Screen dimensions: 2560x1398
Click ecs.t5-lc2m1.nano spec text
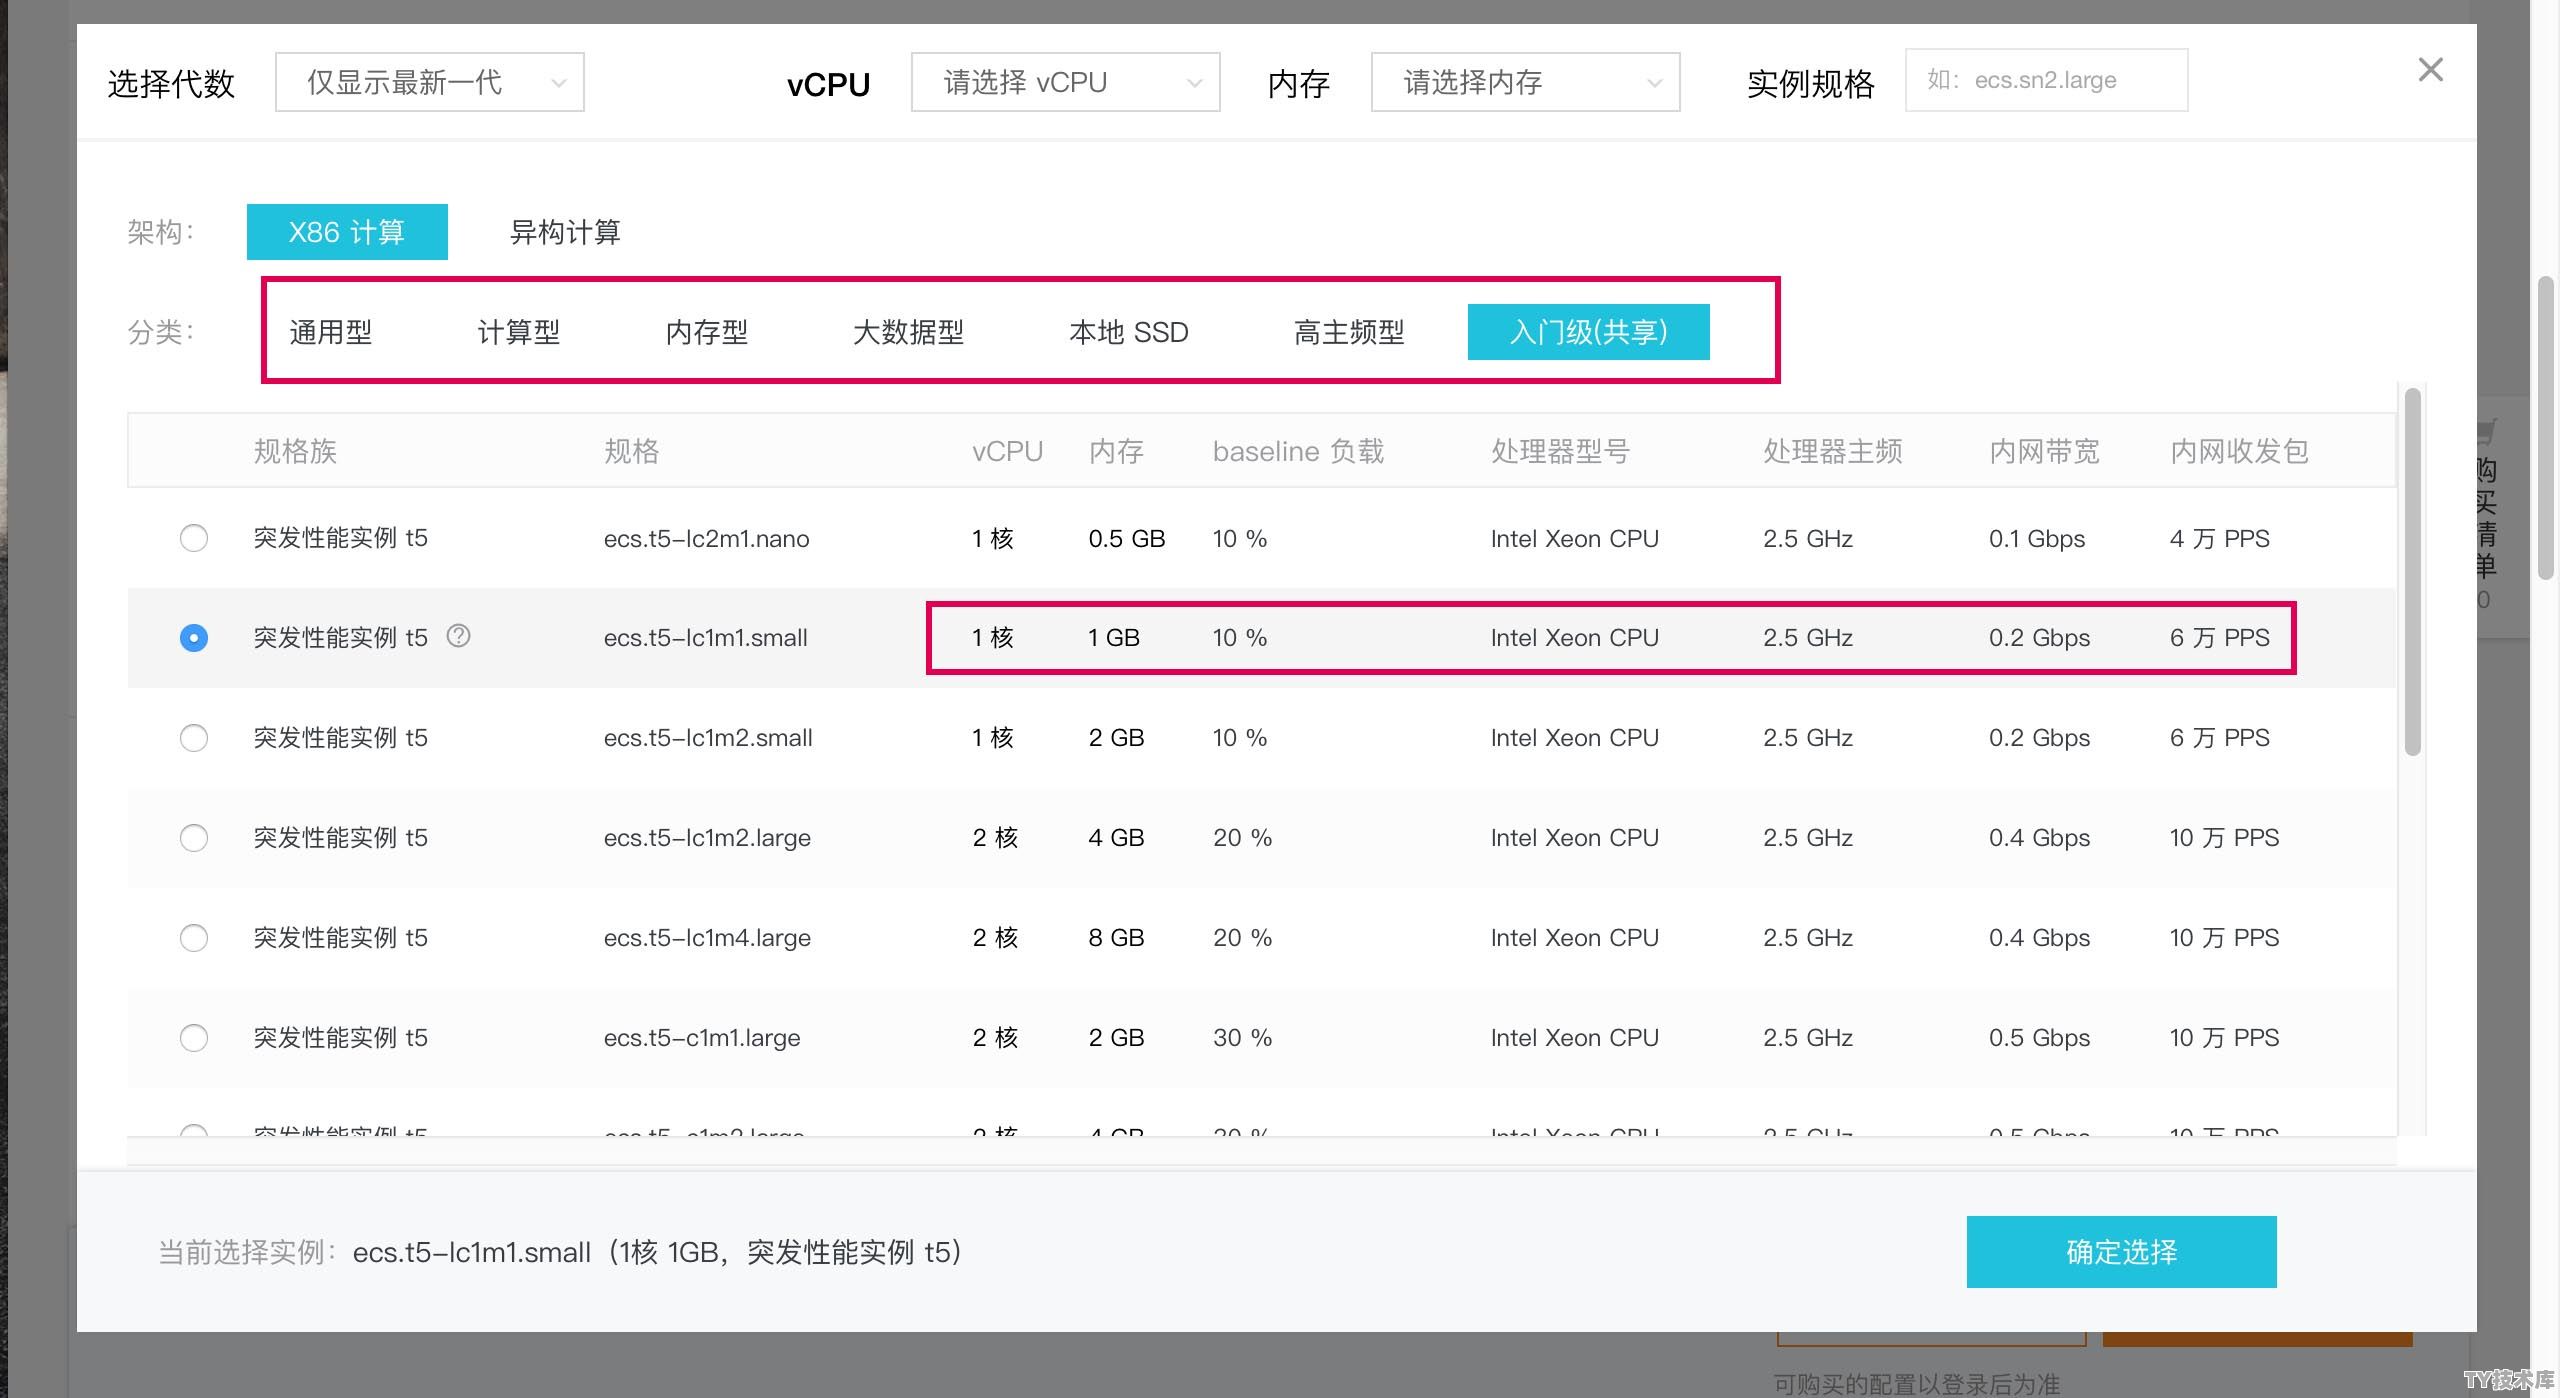point(706,538)
